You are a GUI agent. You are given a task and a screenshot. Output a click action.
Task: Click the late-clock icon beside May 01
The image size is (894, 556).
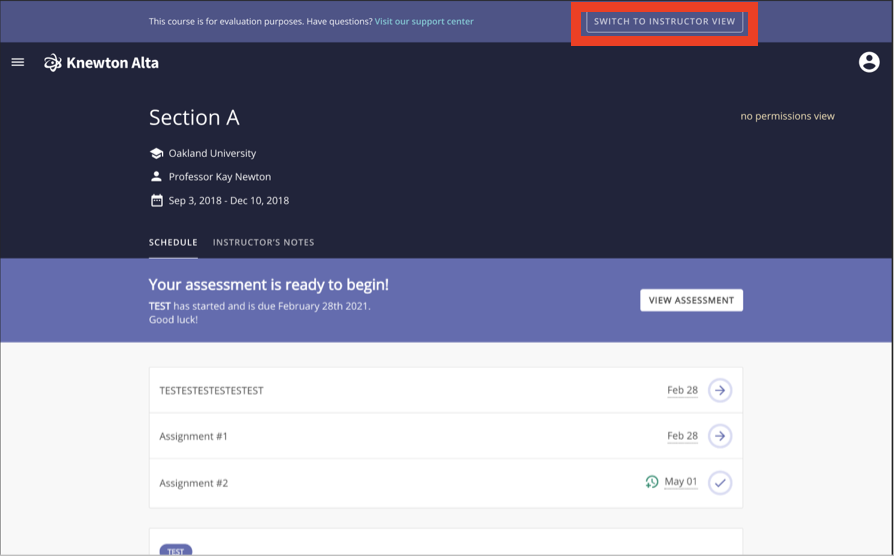point(652,482)
